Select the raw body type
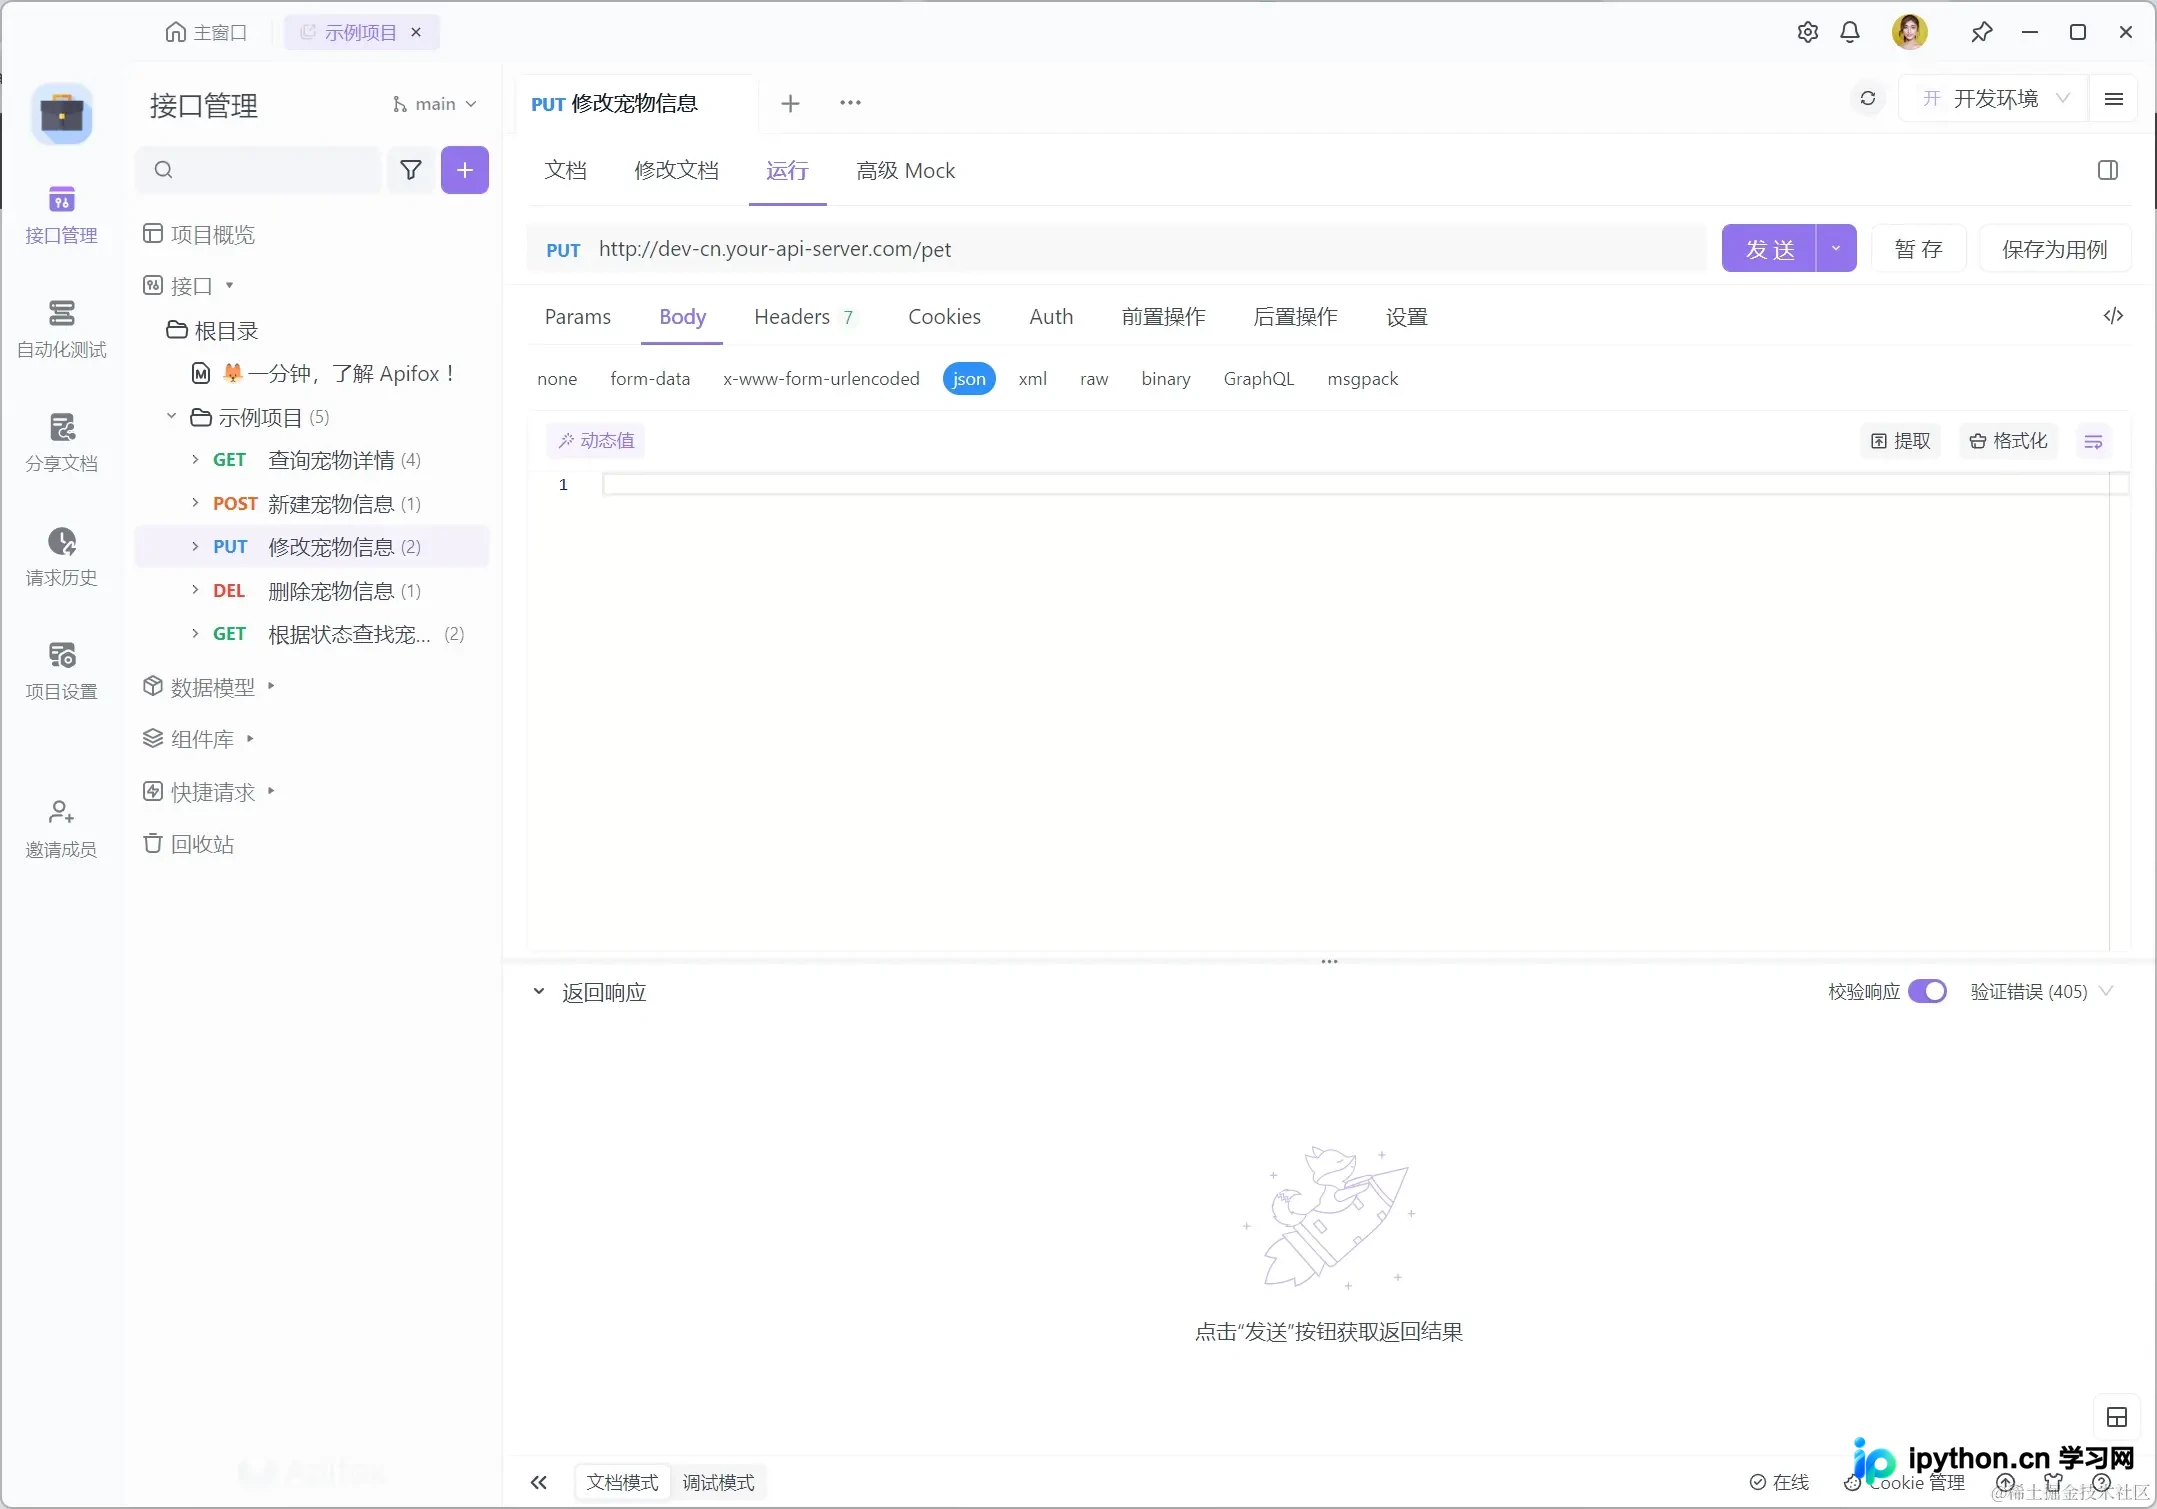Image resolution: width=2157 pixels, height=1509 pixels. coord(1094,379)
